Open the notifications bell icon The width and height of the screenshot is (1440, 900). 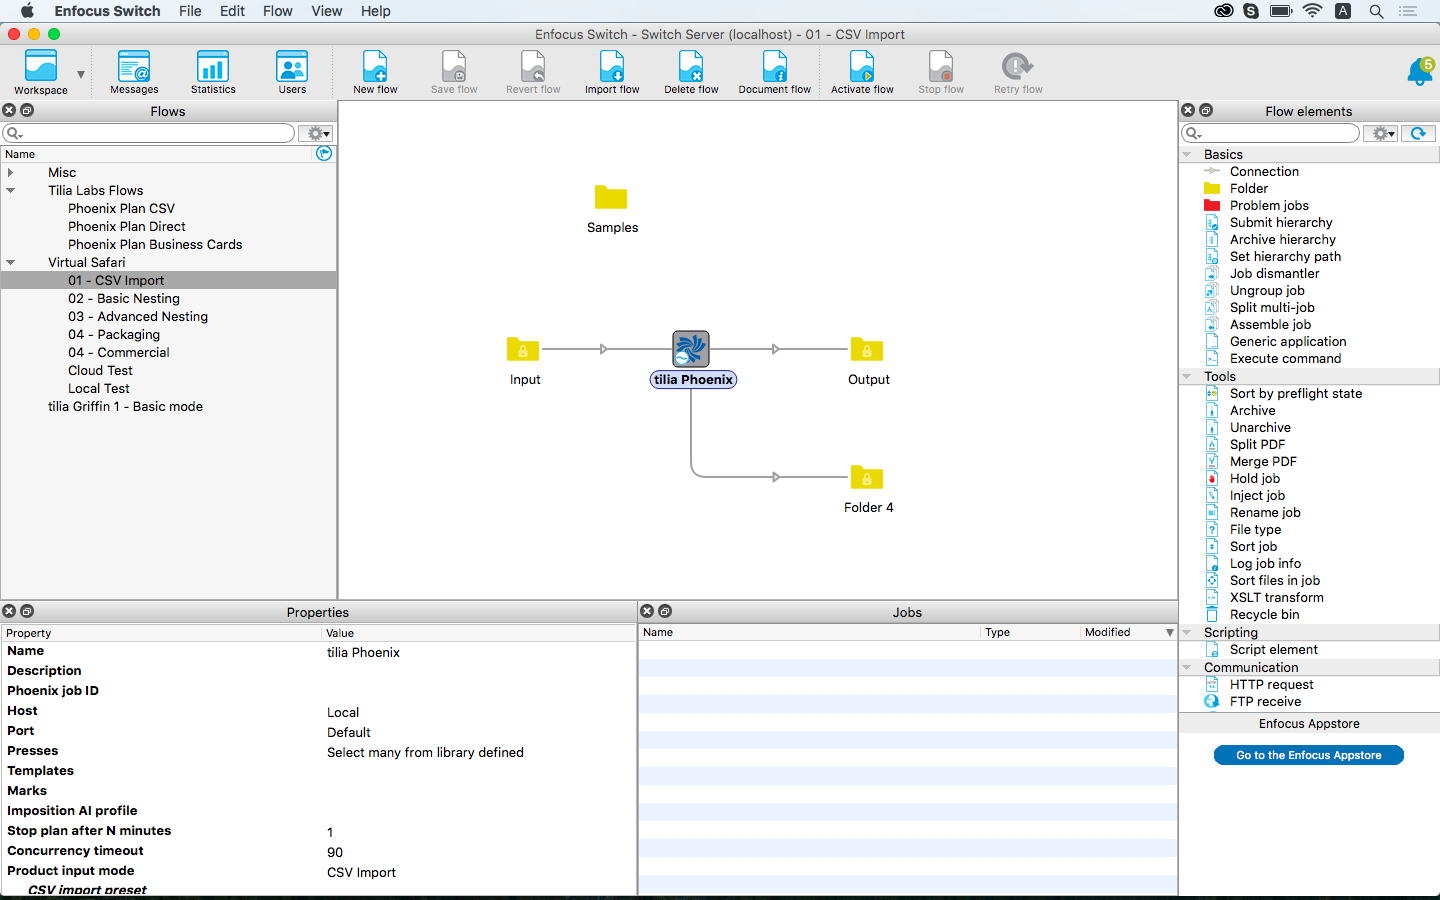pyautogui.click(x=1420, y=72)
